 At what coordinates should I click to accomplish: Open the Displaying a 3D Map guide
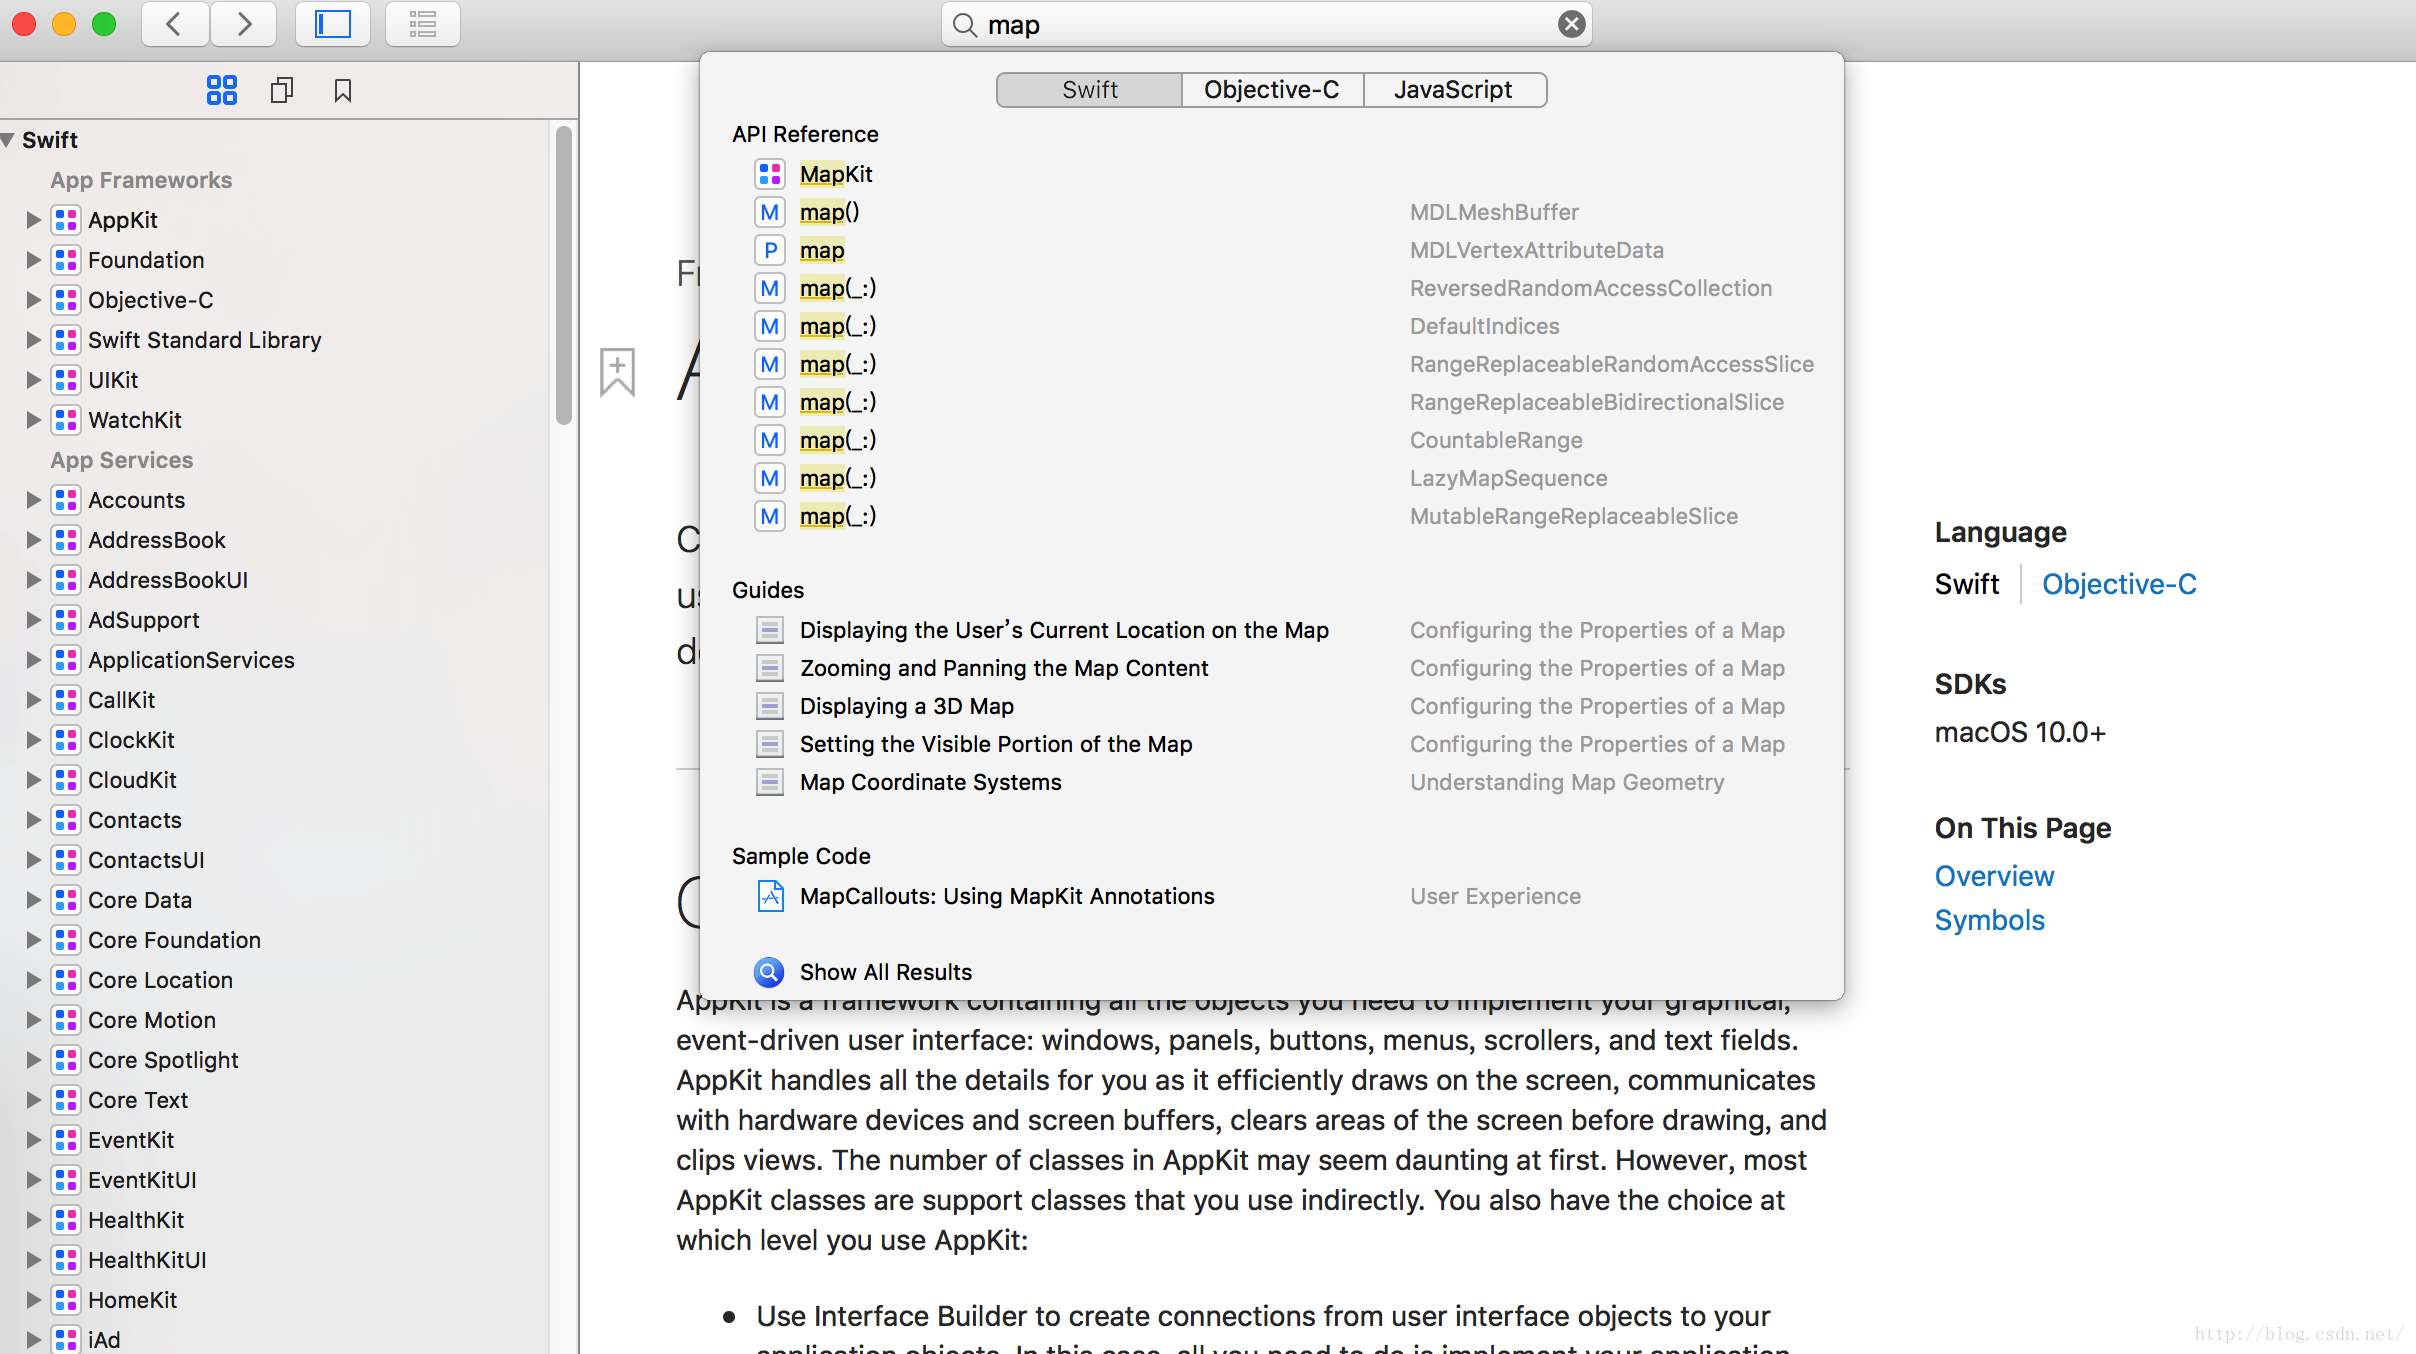click(906, 706)
